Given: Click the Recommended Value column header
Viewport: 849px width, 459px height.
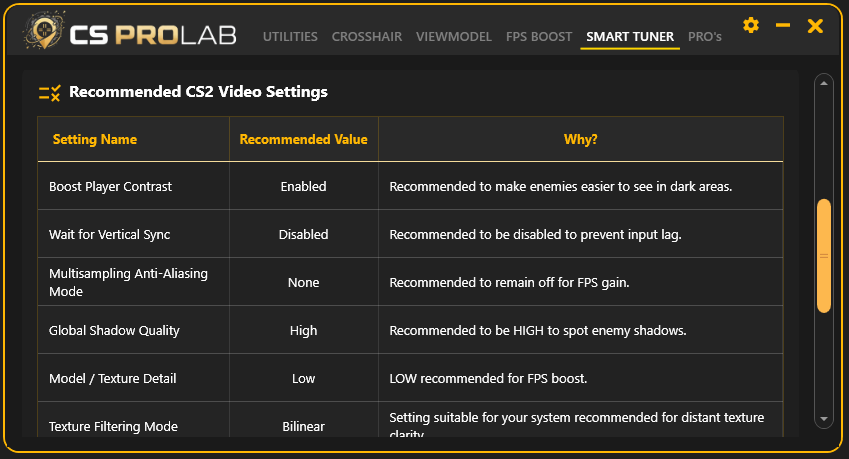Looking at the screenshot, I should pyautogui.click(x=303, y=139).
